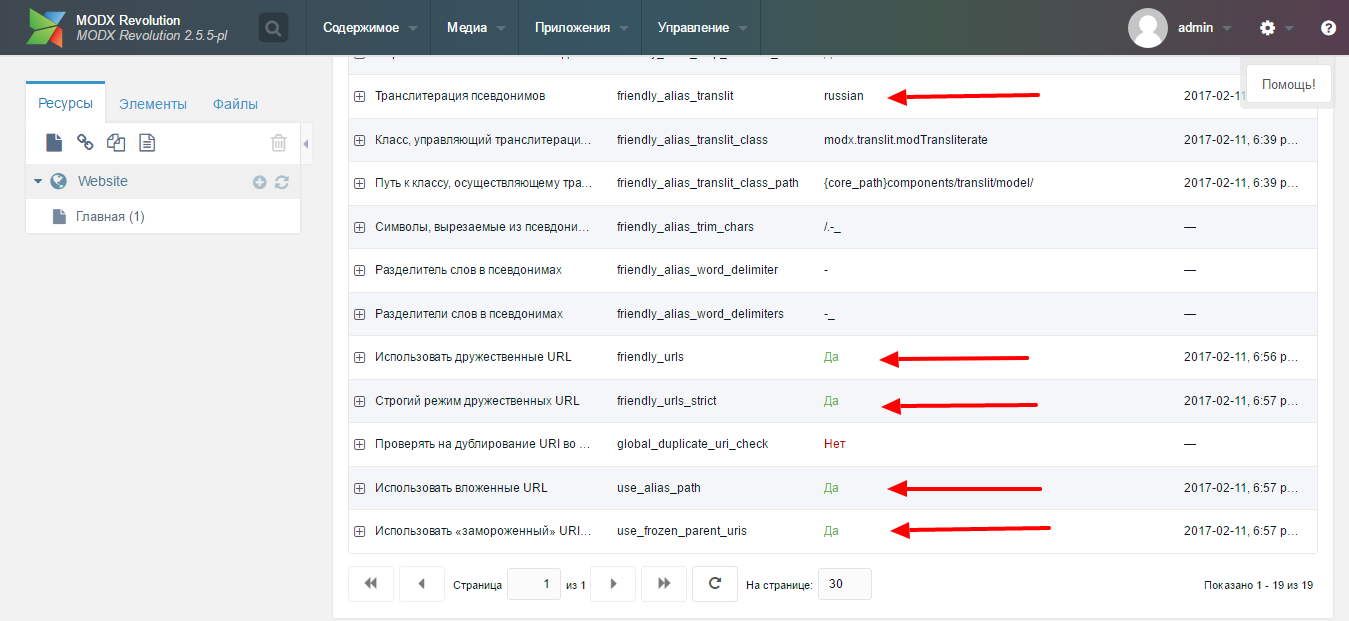Click the На странице rows-per-page field
Image resolution: width=1349 pixels, height=621 pixels.
[x=845, y=584]
